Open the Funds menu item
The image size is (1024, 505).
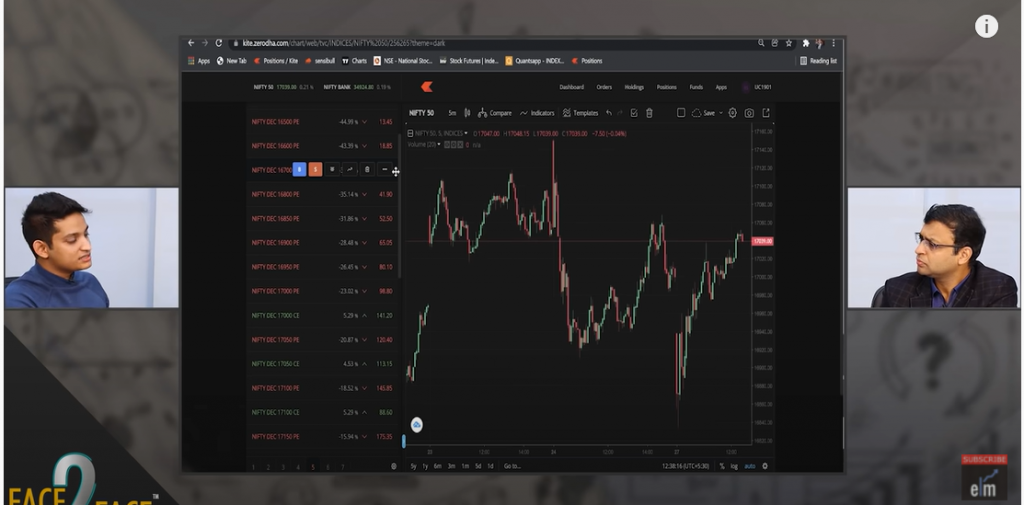click(696, 87)
